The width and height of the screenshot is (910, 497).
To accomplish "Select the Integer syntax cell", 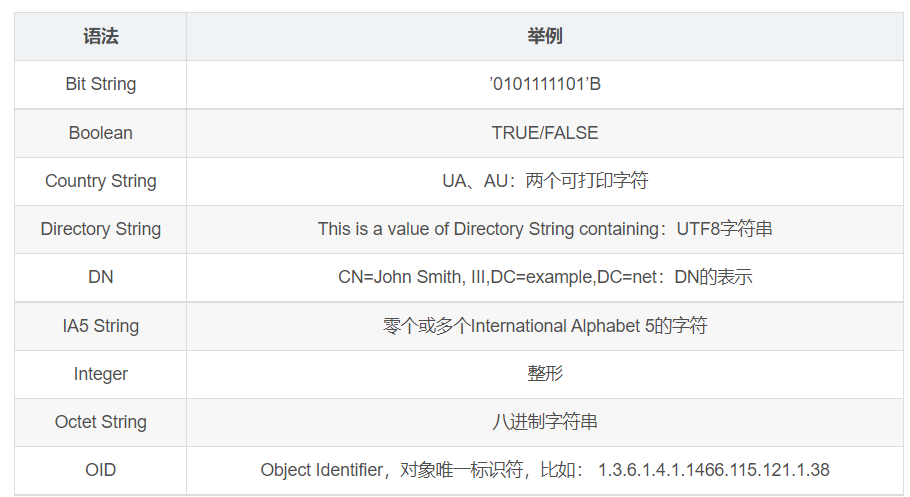I will pyautogui.click(x=100, y=374).
